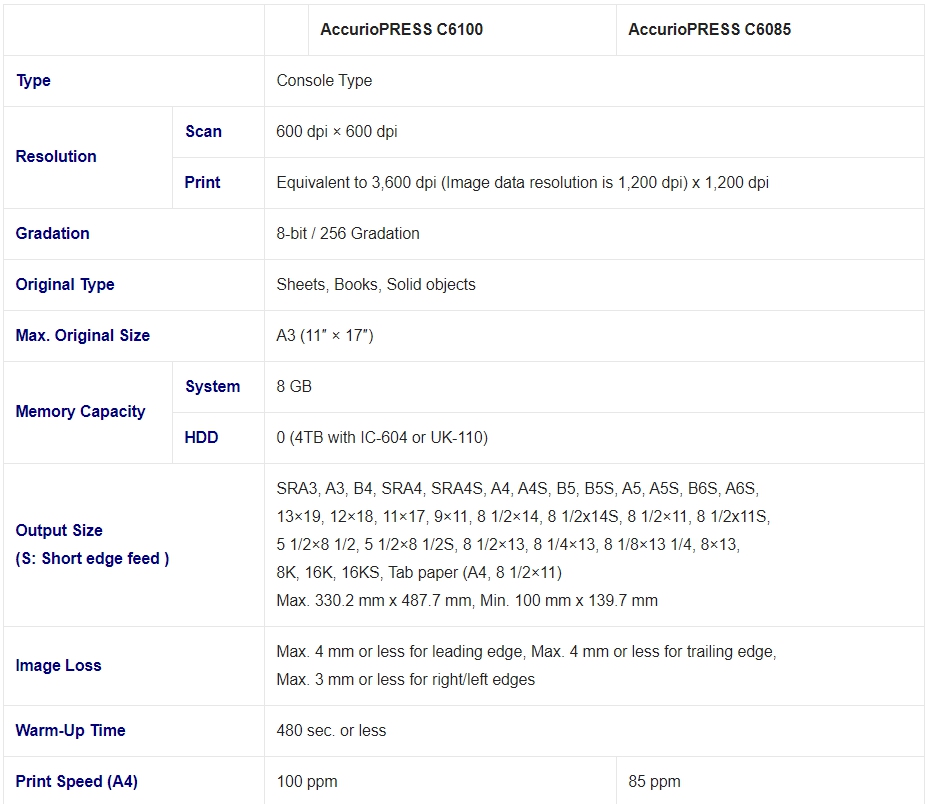
Task: Select the Resolution row label
Action: pos(56,156)
